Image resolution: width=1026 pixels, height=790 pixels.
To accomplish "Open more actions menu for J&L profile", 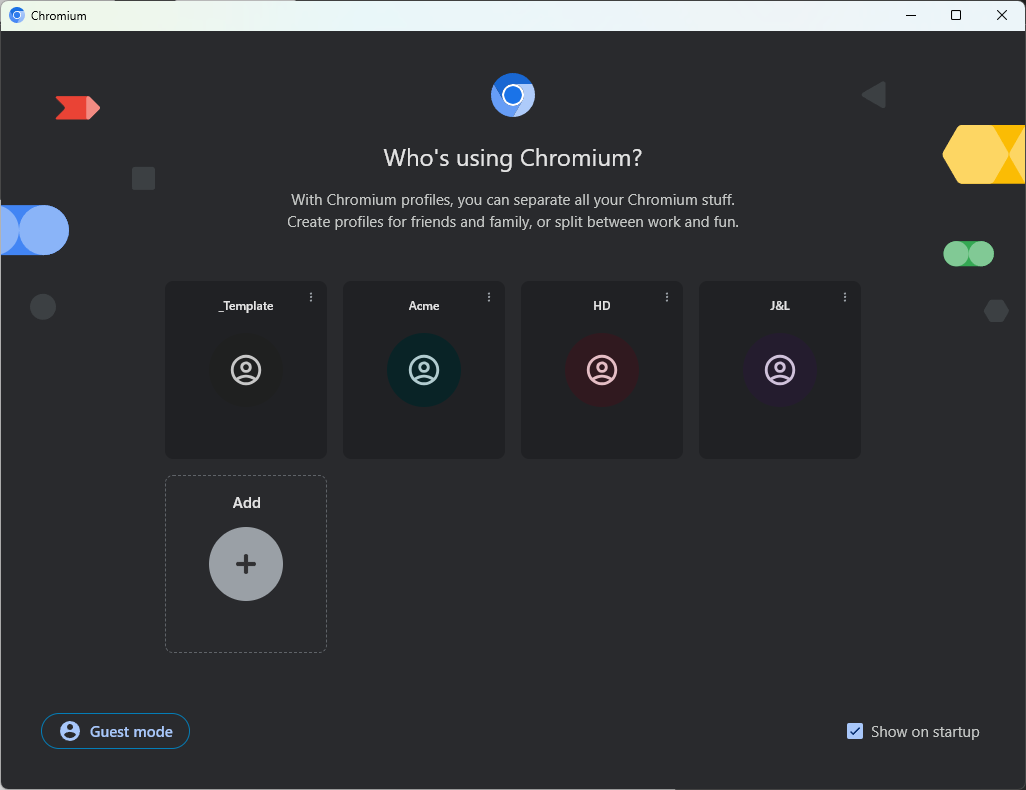I will tap(845, 297).
